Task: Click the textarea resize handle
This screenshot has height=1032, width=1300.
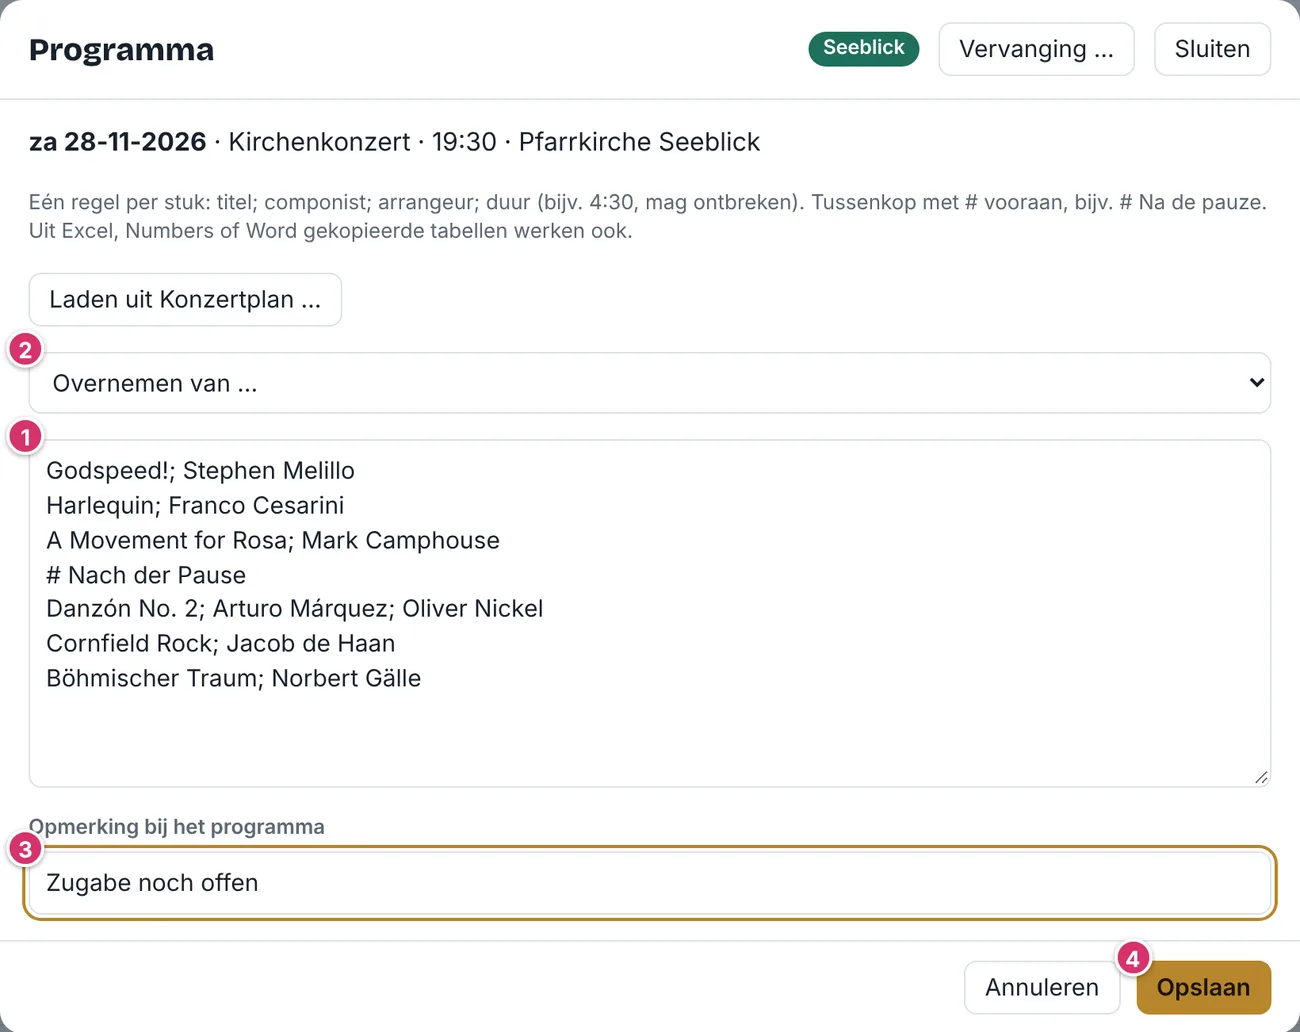Action: pyautogui.click(x=1261, y=777)
